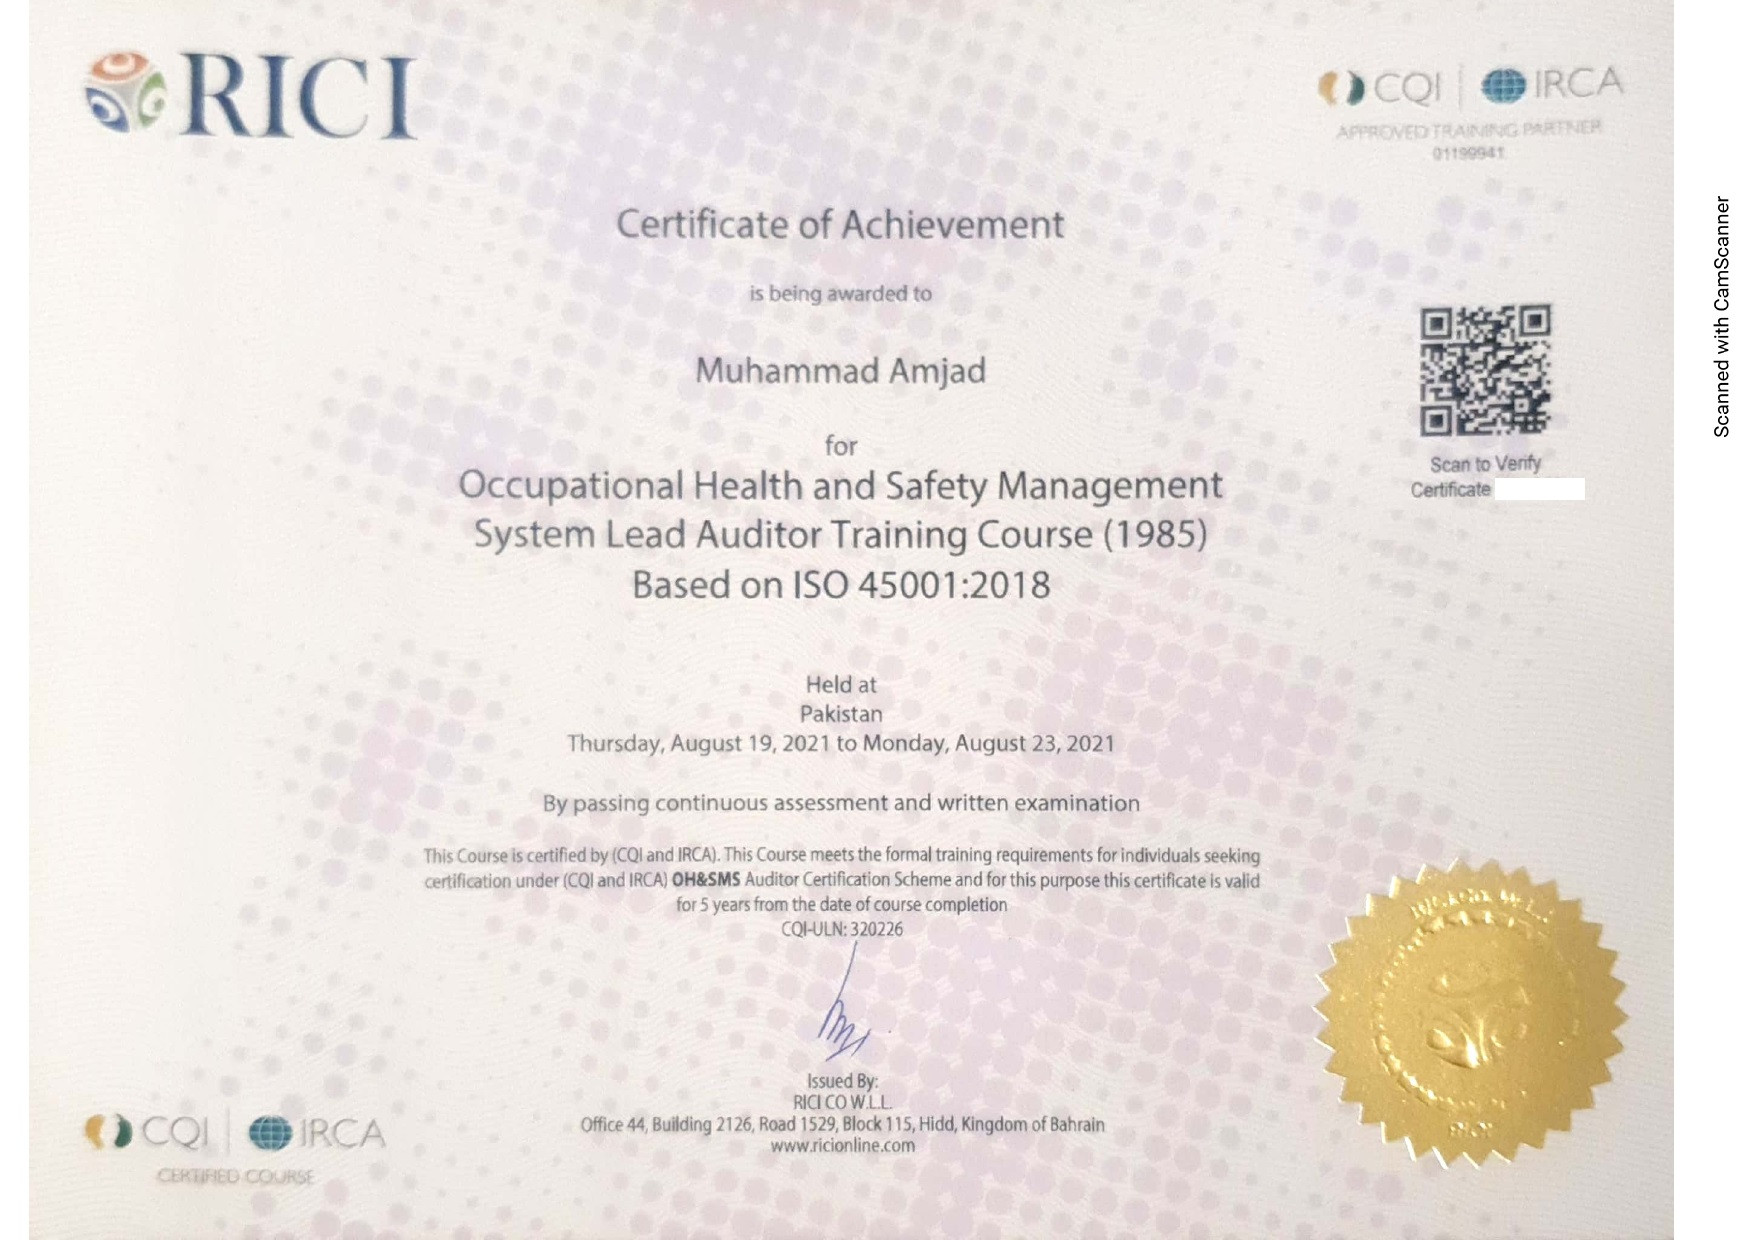The image size is (1755, 1240).
Task: Click the CQI-ULN: 320226 number
Action: 841,929
